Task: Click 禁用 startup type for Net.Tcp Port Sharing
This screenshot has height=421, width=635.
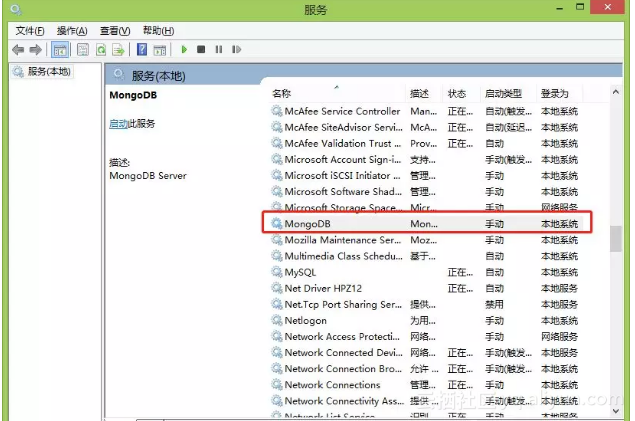Action: coord(494,304)
